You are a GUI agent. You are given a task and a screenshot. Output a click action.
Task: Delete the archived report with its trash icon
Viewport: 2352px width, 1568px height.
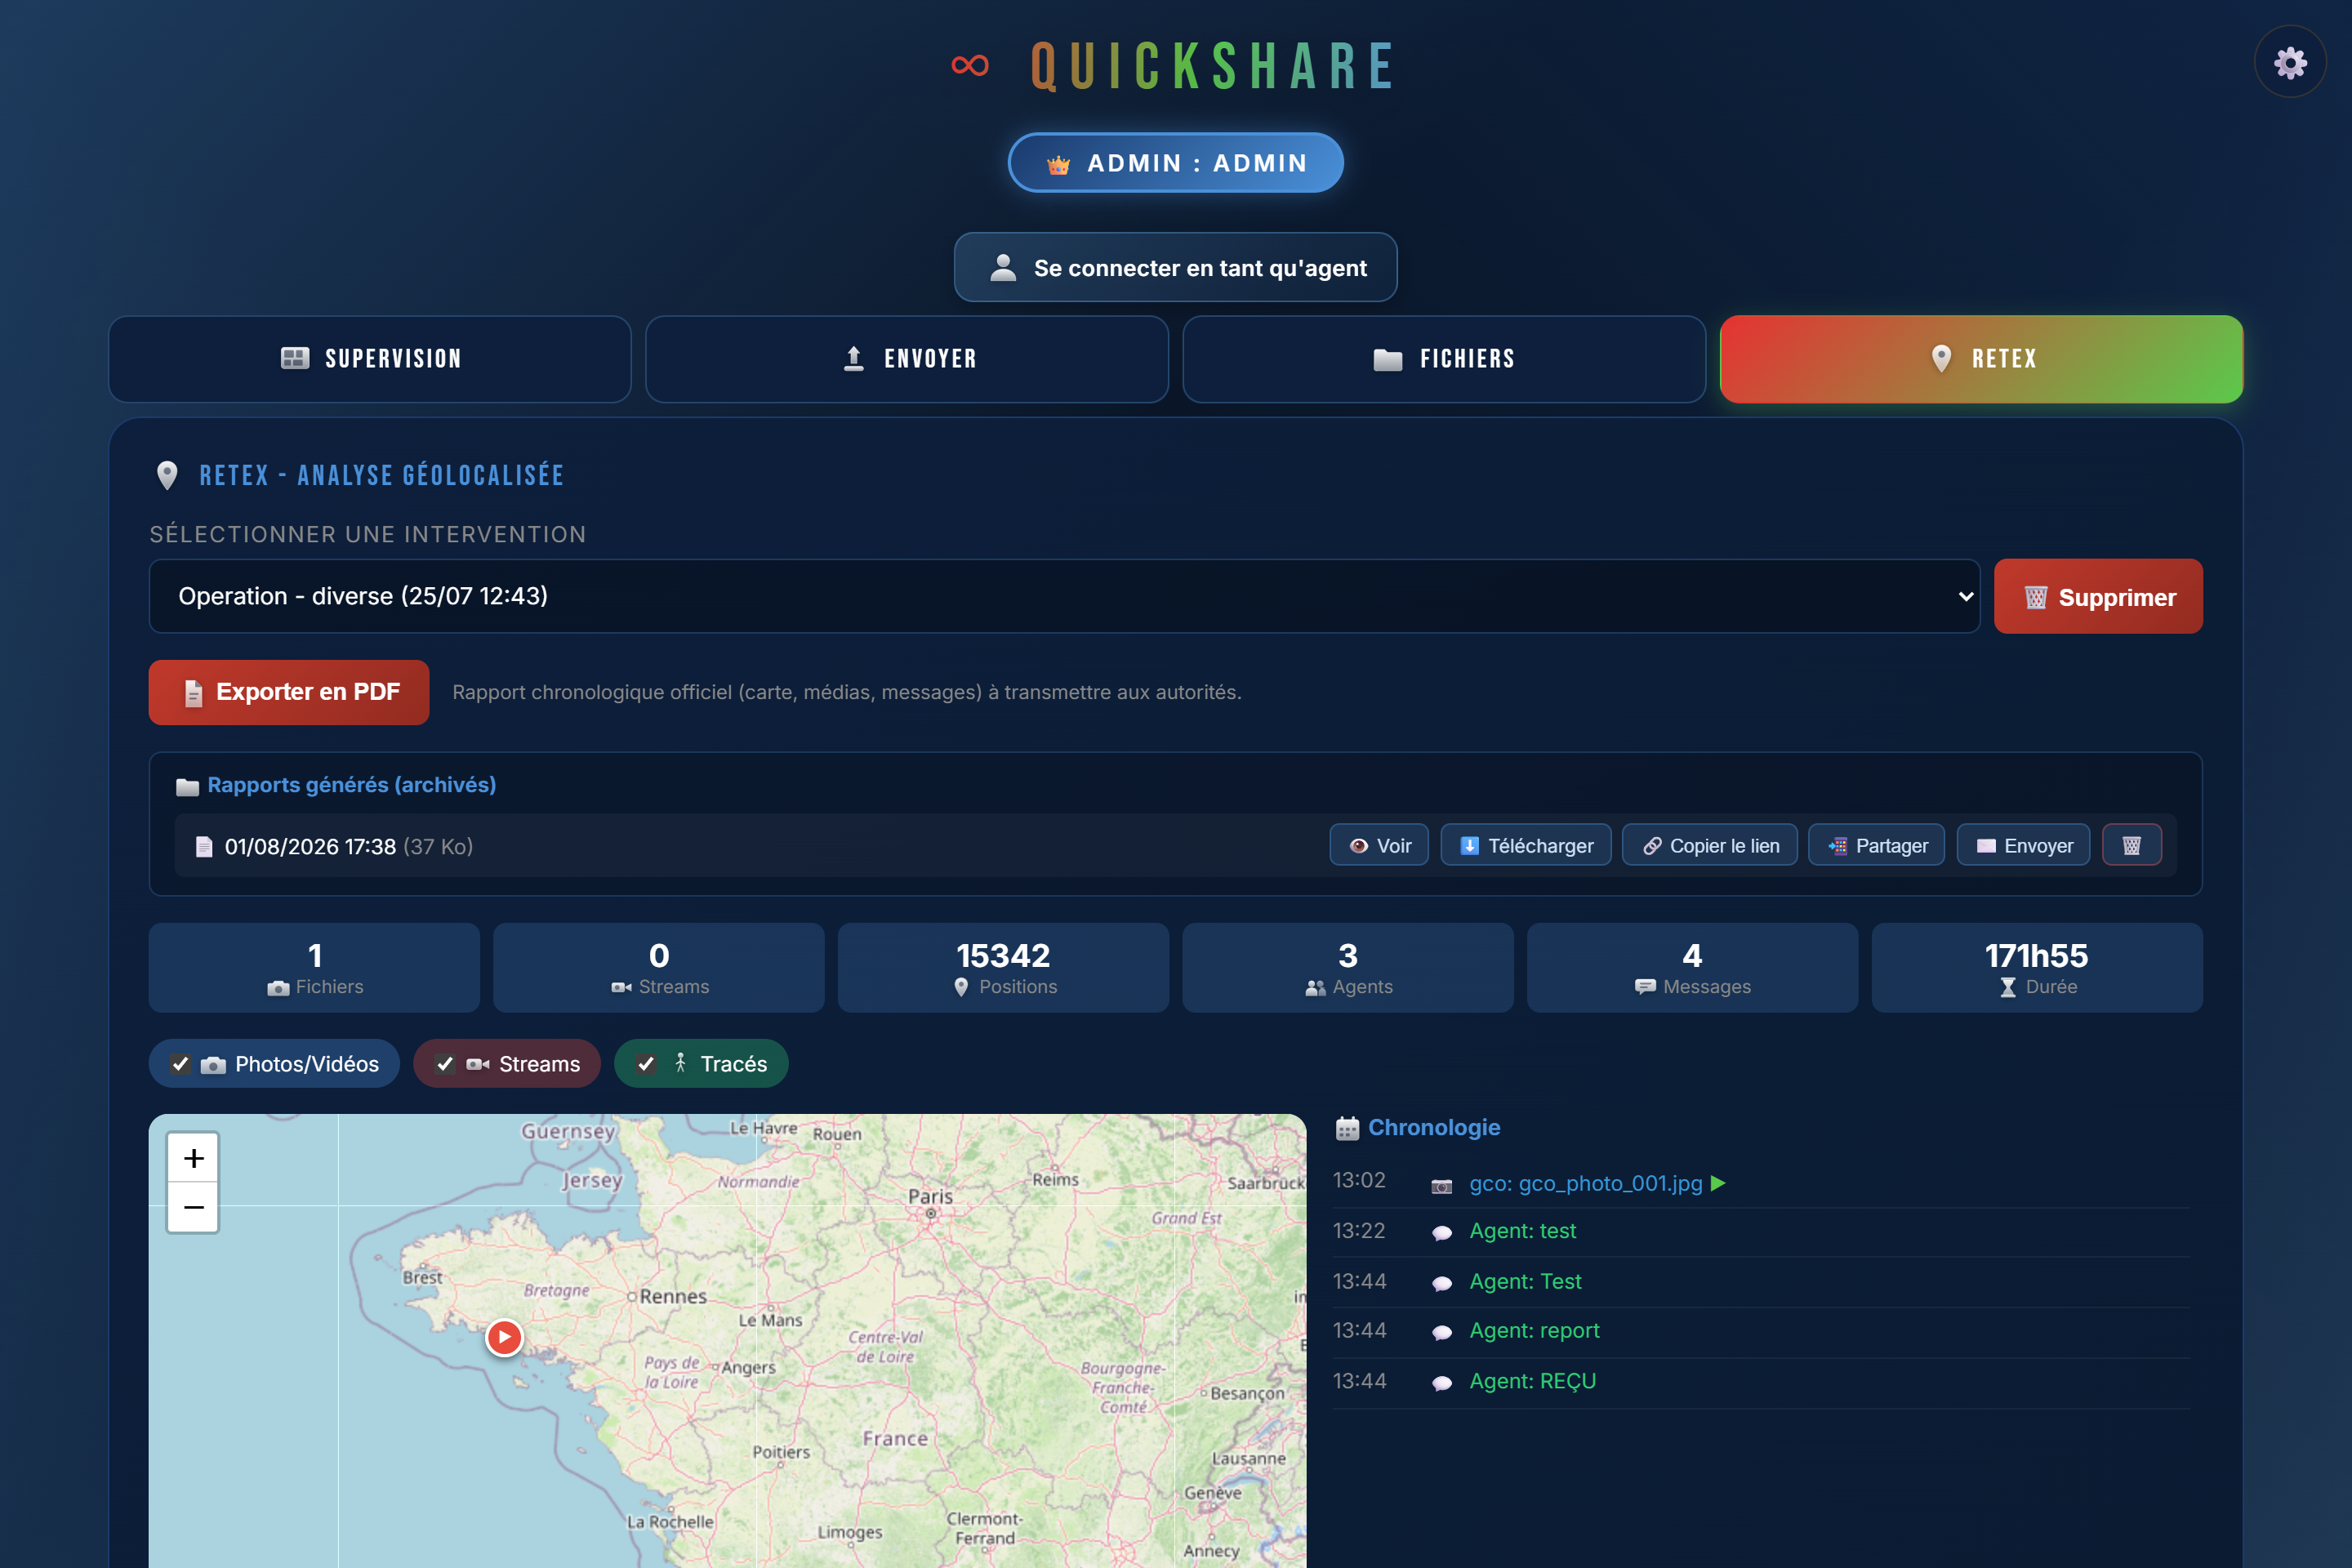(x=2131, y=845)
